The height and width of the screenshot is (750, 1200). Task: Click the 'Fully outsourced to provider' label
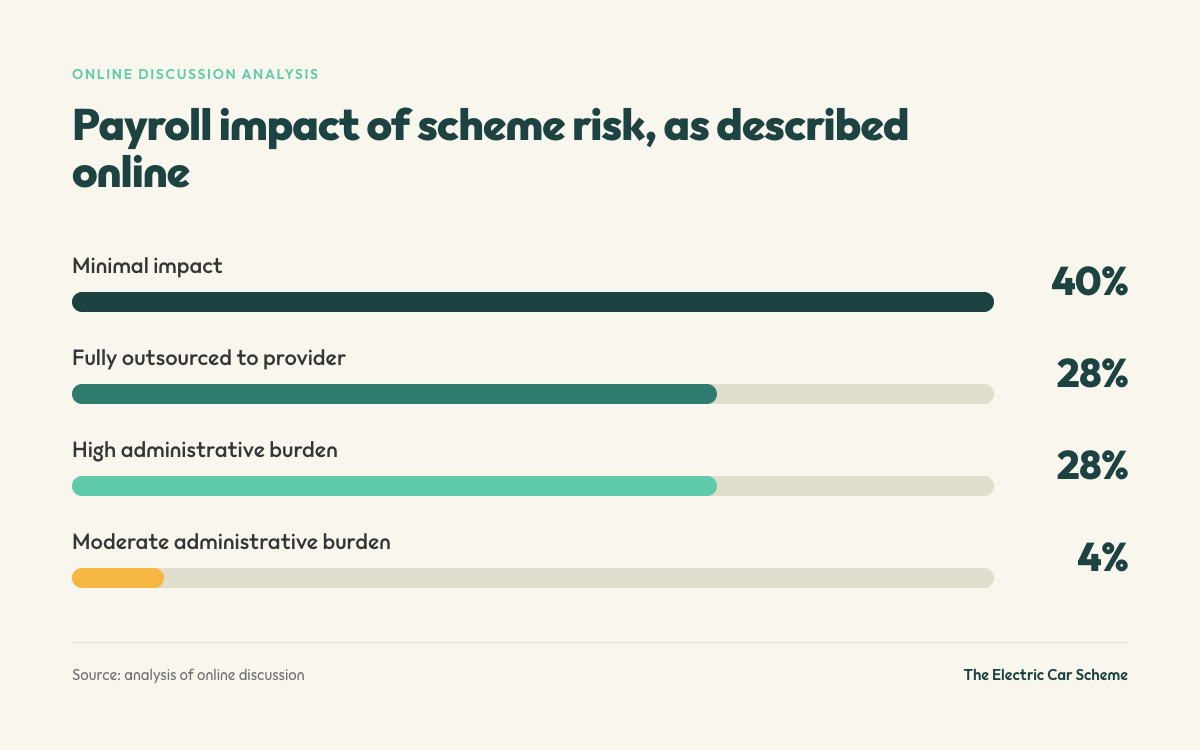click(209, 358)
